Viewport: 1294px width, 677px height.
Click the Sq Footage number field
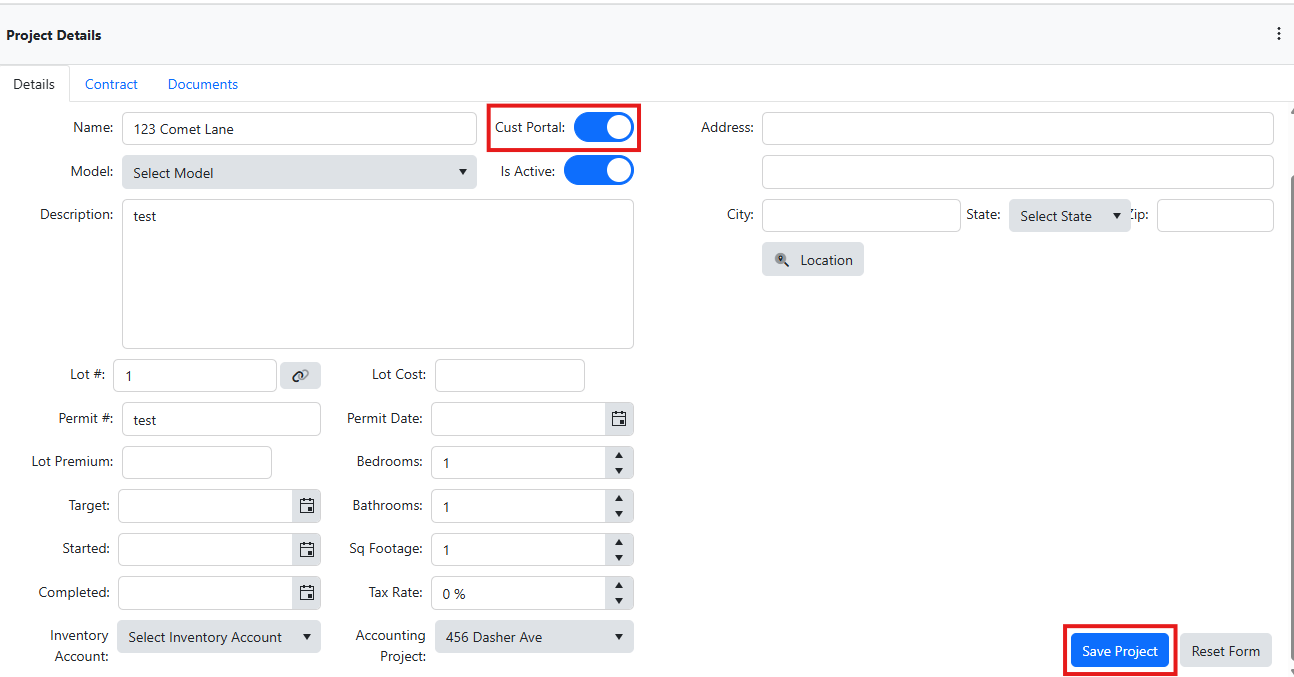click(x=518, y=549)
